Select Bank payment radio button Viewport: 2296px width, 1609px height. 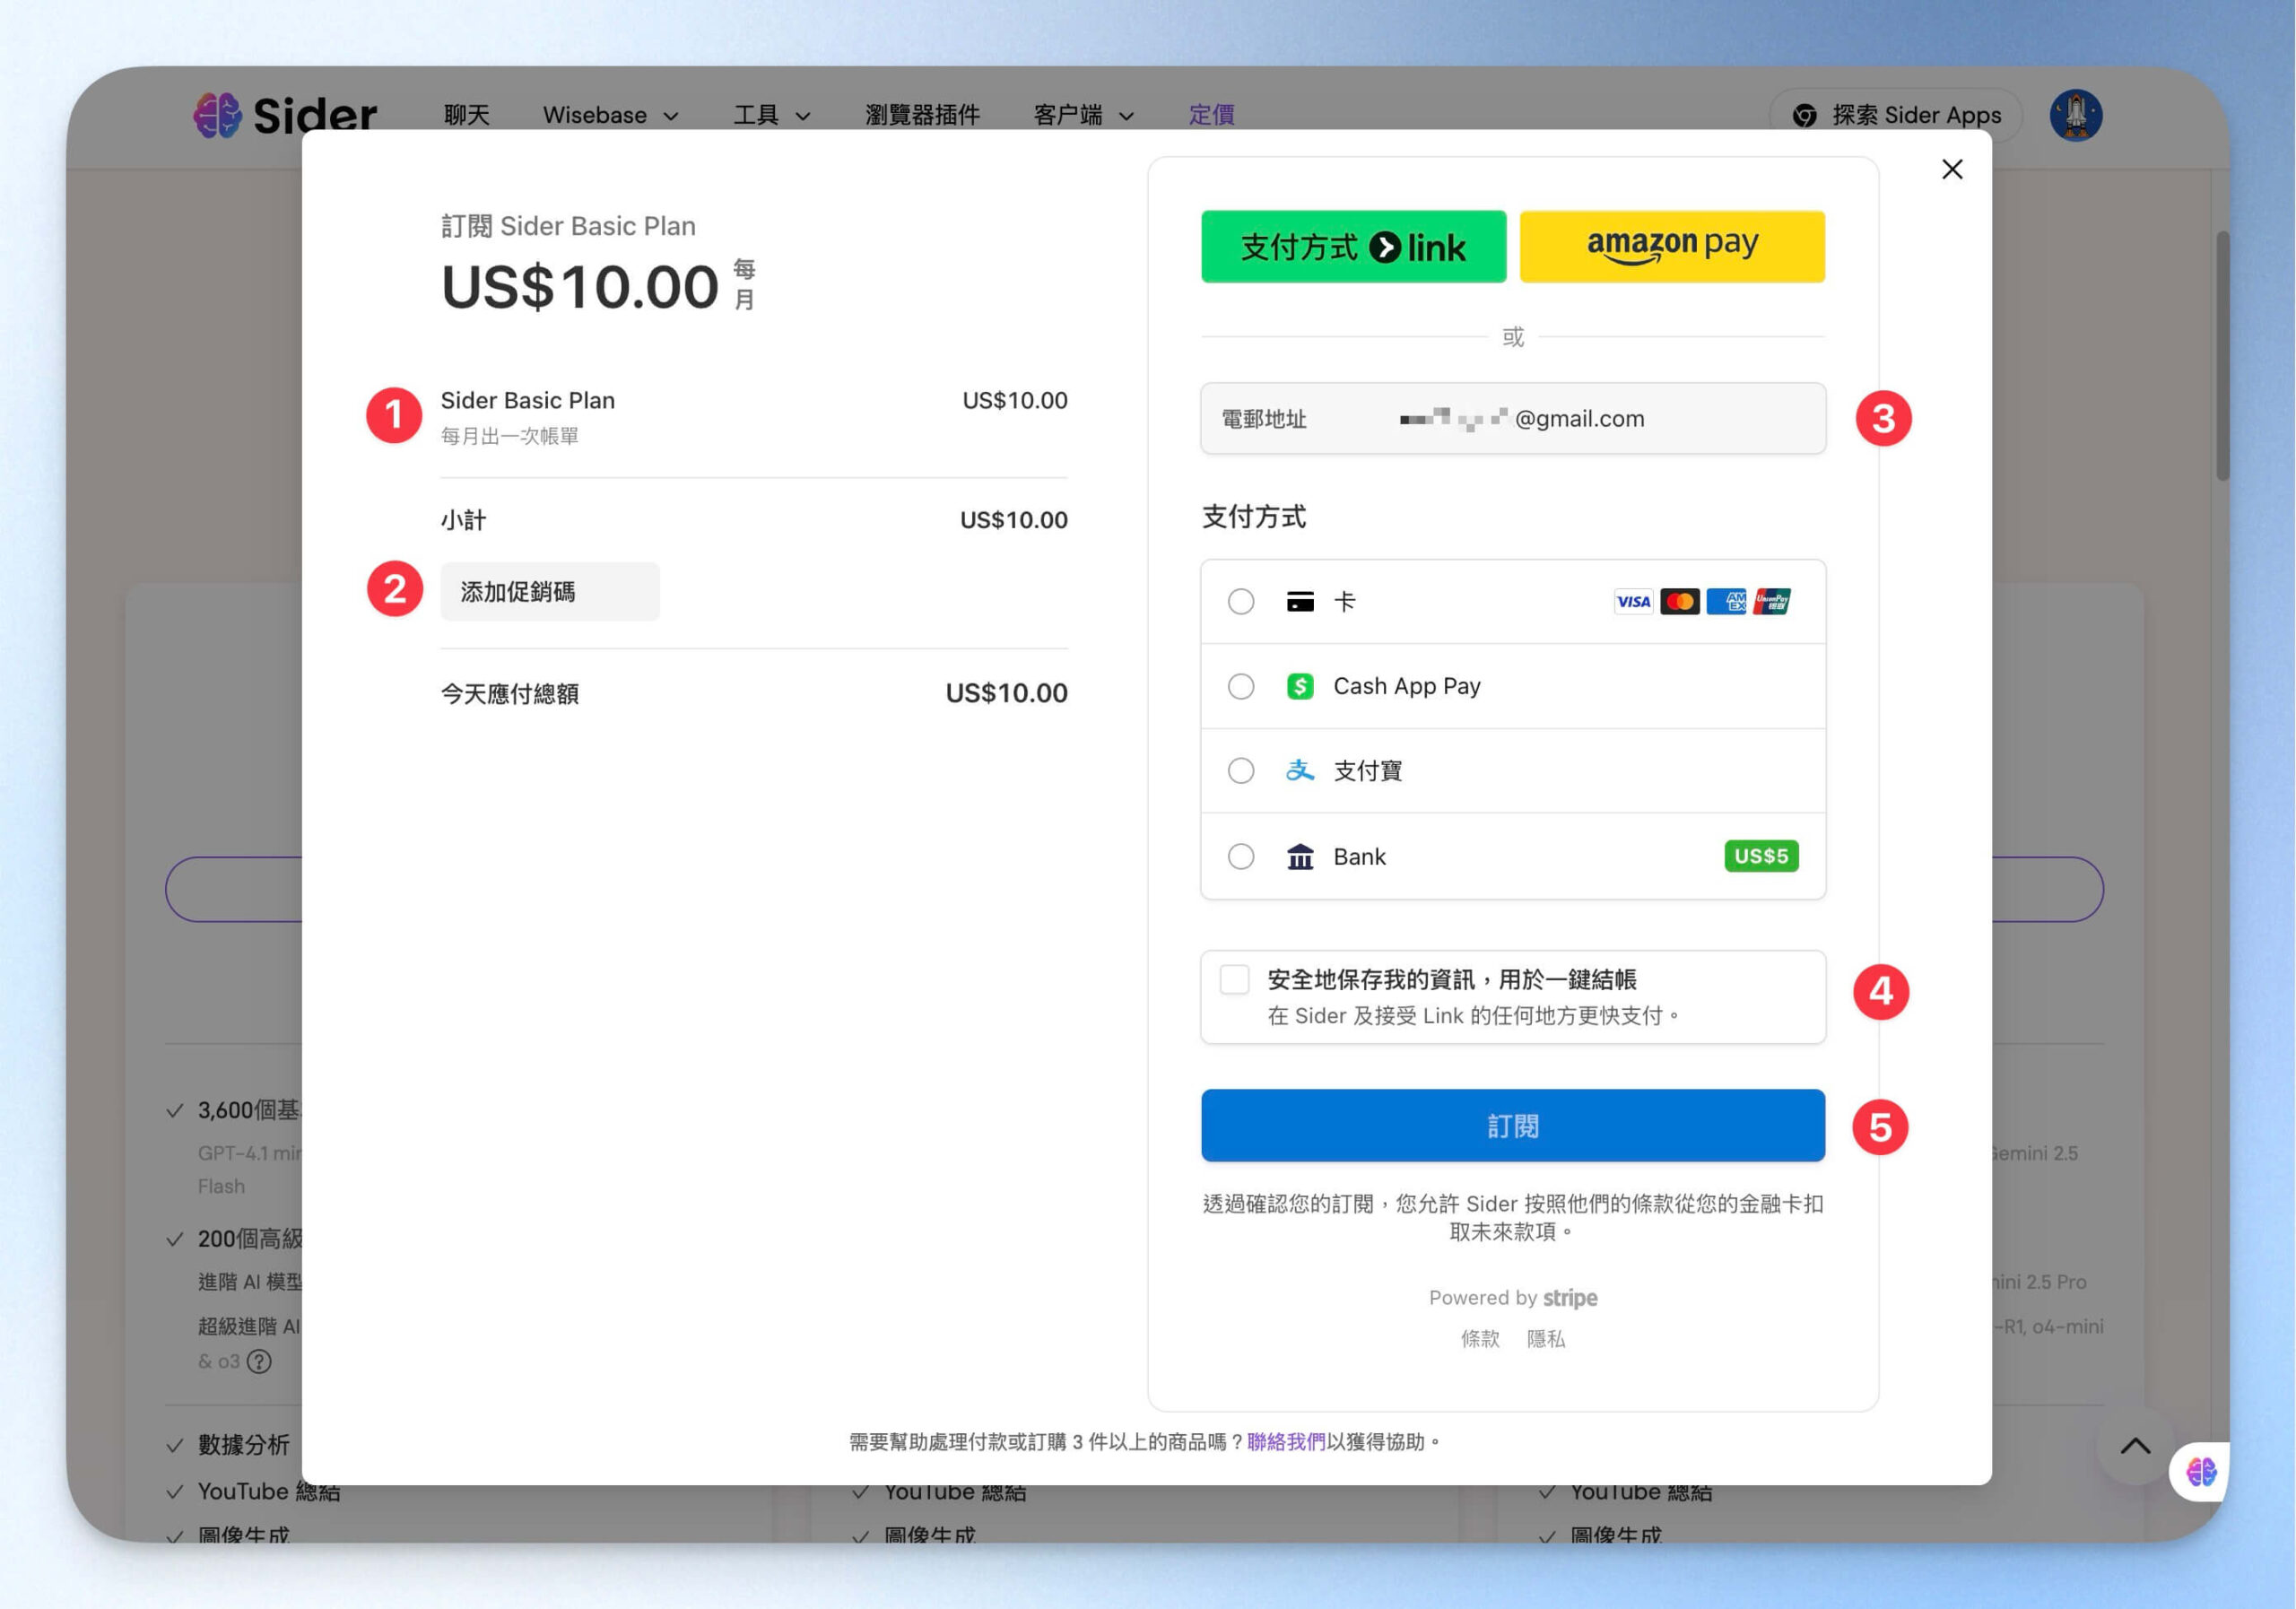(x=1241, y=857)
